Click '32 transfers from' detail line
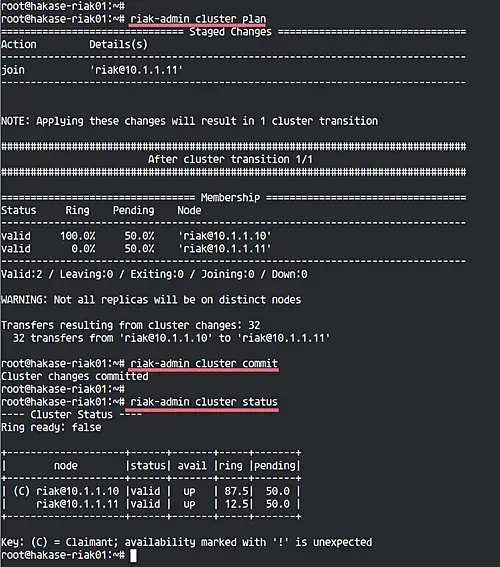Image resolution: width=500 pixels, height=567 pixels. 171,338
